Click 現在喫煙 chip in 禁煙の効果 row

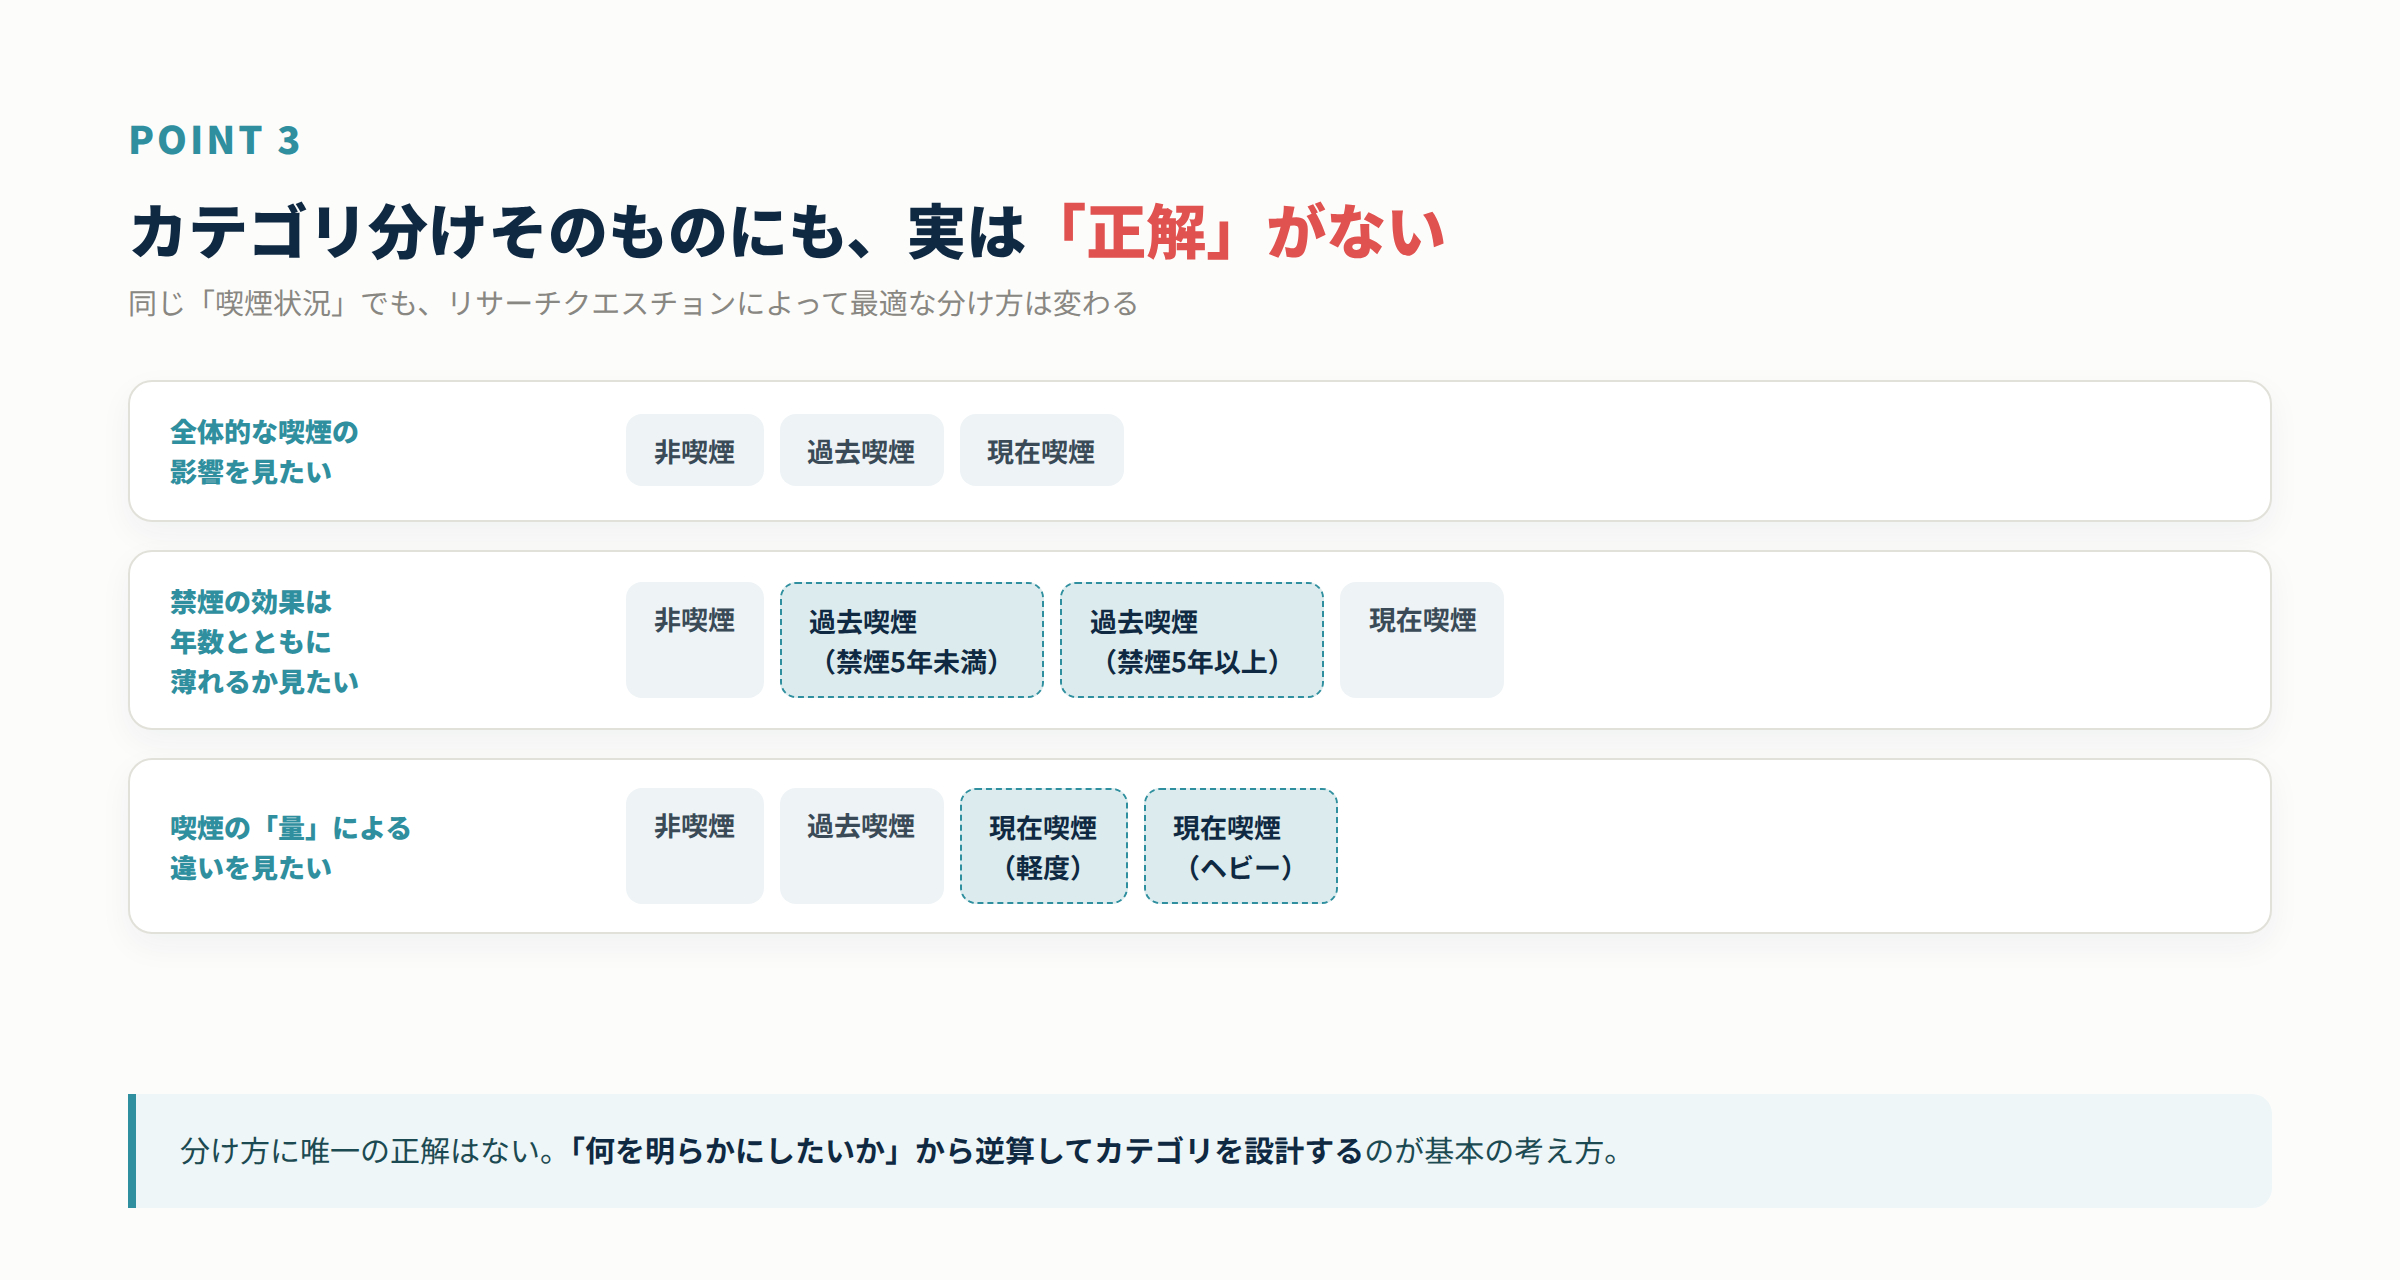click(1421, 640)
